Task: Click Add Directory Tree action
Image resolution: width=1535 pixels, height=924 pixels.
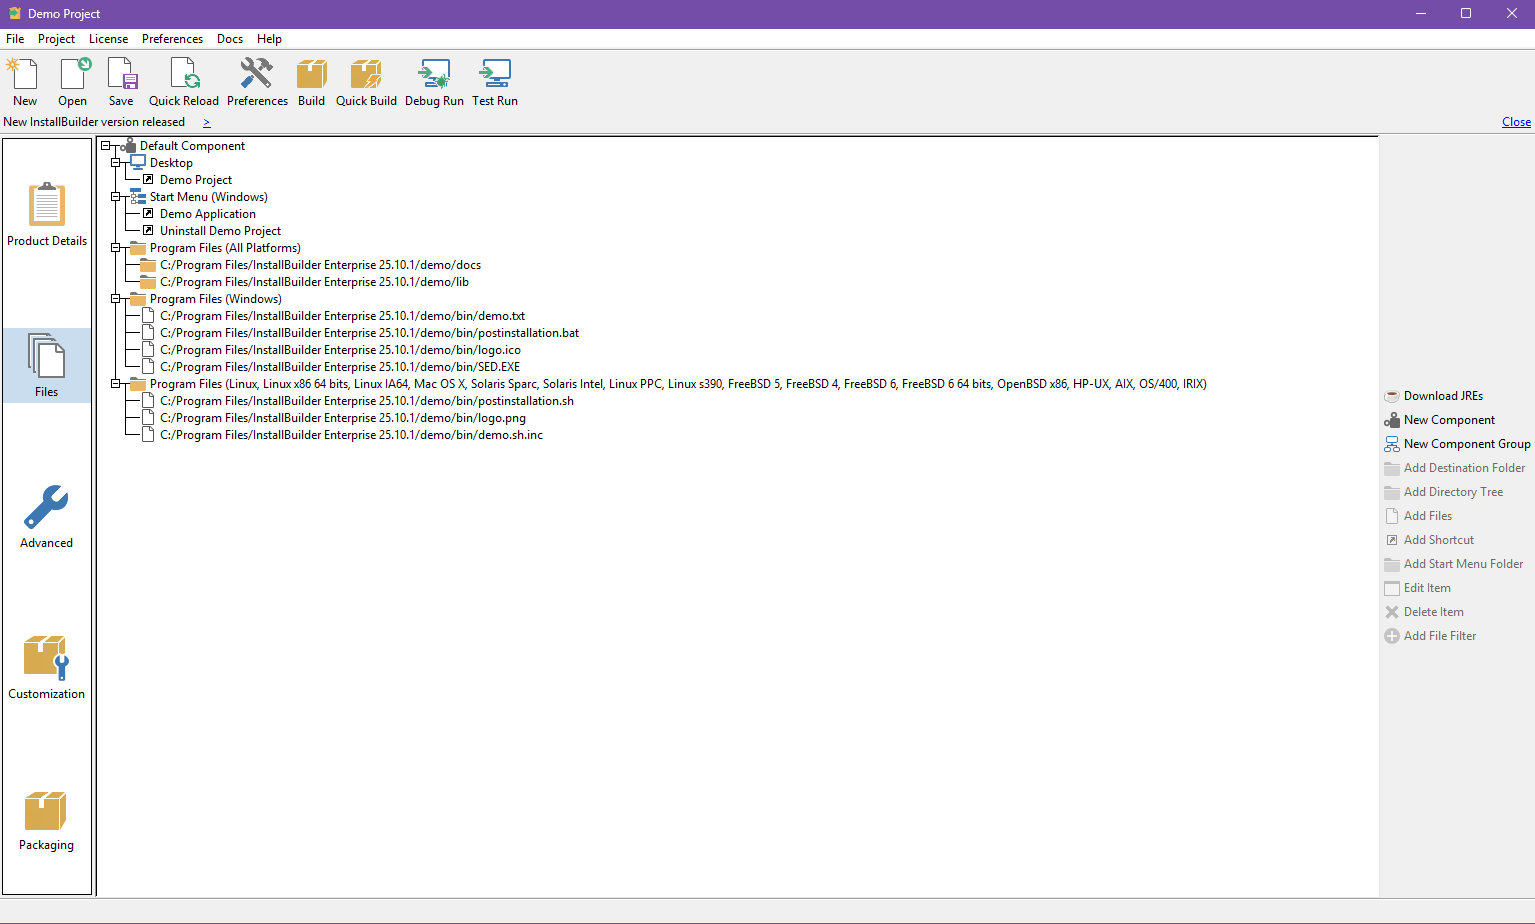Action: [1444, 492]
